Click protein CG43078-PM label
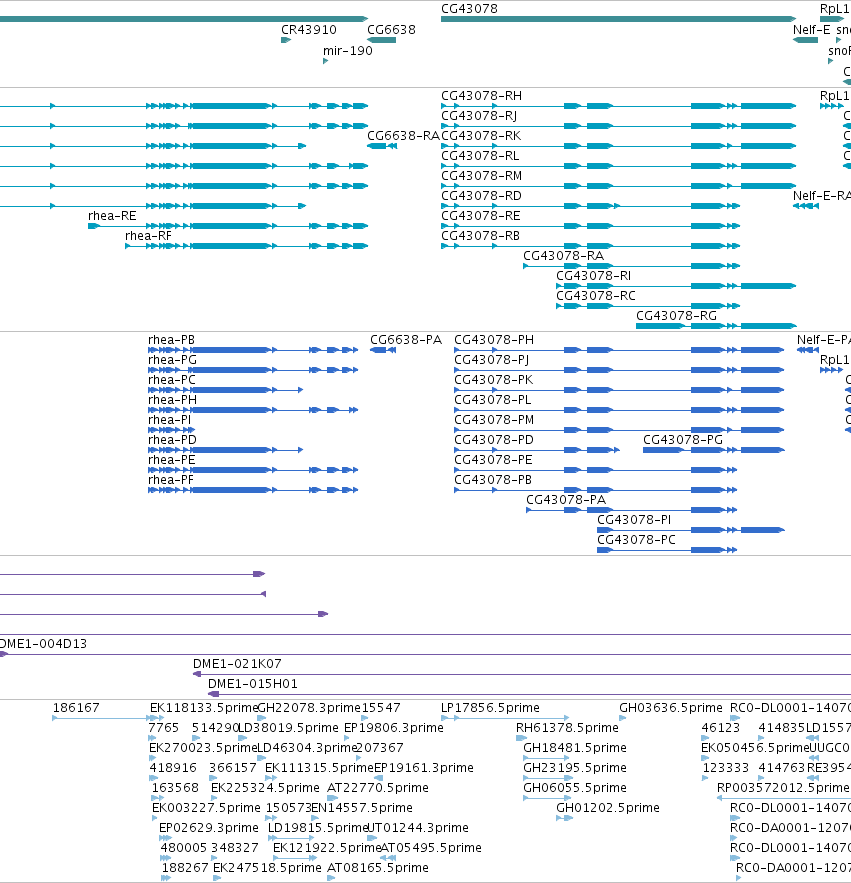The width and height of the screenshot is (851, 883). [494, 420]
